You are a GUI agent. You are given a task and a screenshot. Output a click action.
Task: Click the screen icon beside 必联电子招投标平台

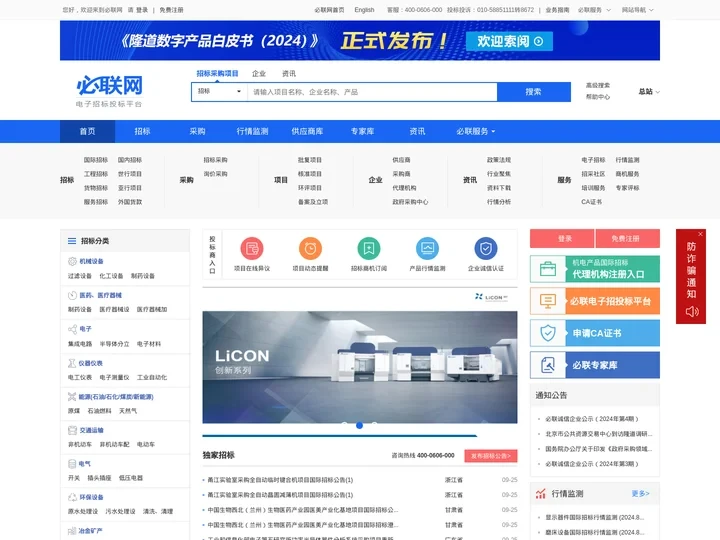point(548,301)
